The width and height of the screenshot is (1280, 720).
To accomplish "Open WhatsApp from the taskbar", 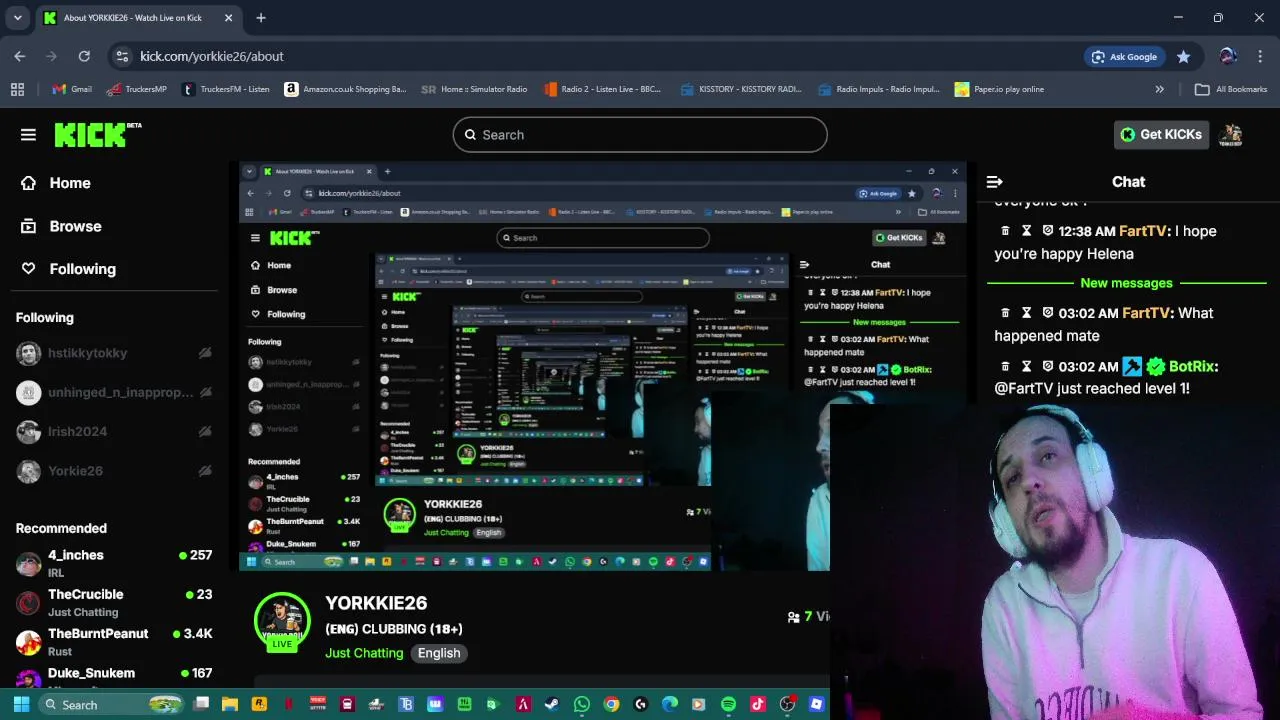I will [581, 704].
